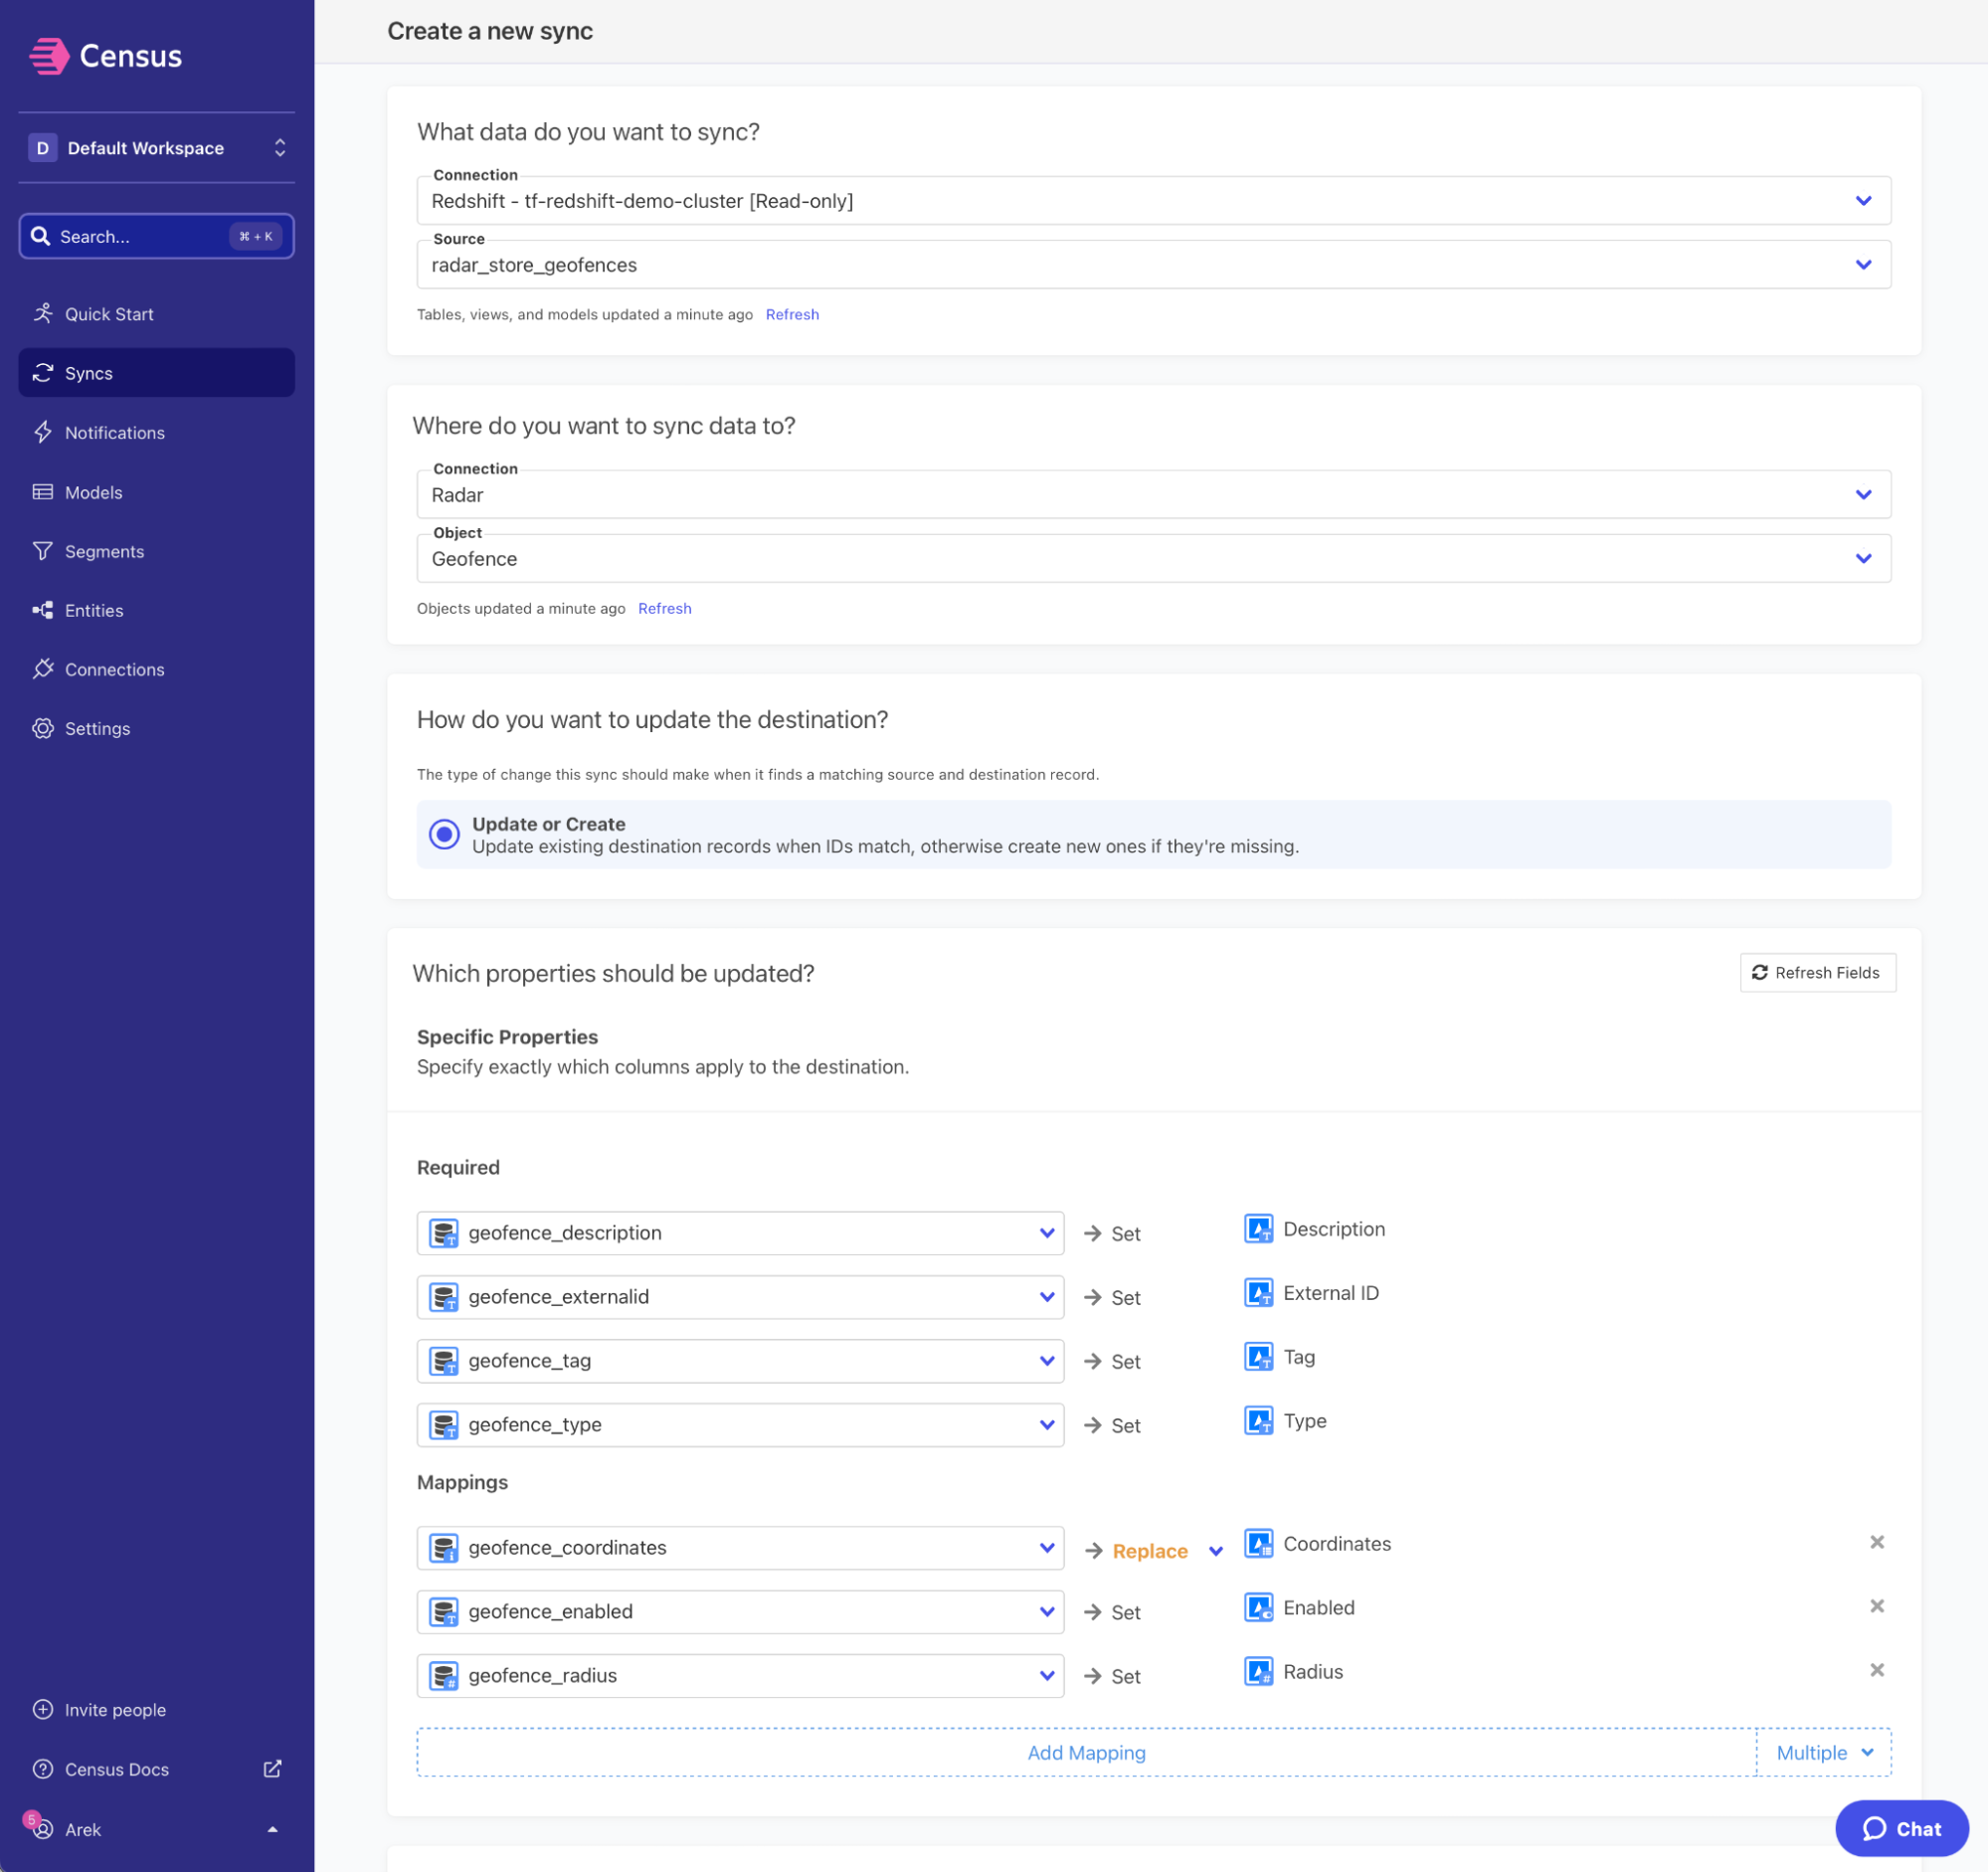1988x1872 pixels.
Task: Remove the Coordinates mapping with its X
Action: pyautogui.click(x=1876, y=1542)
